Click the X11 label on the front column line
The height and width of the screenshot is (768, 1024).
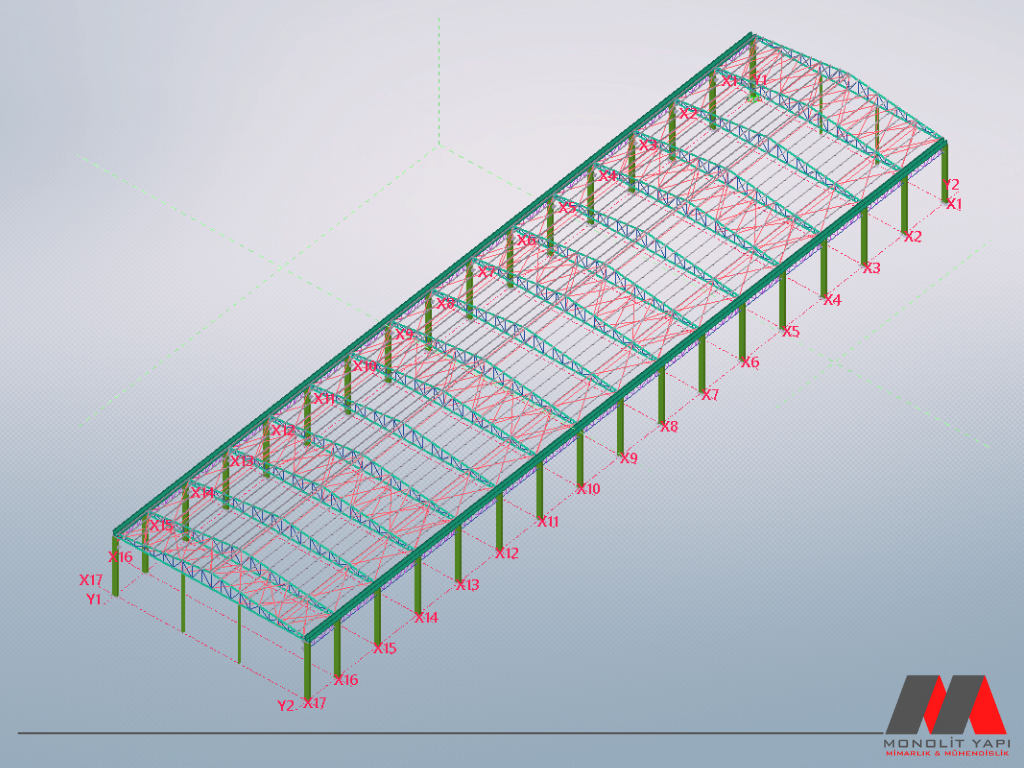[548, 522]
